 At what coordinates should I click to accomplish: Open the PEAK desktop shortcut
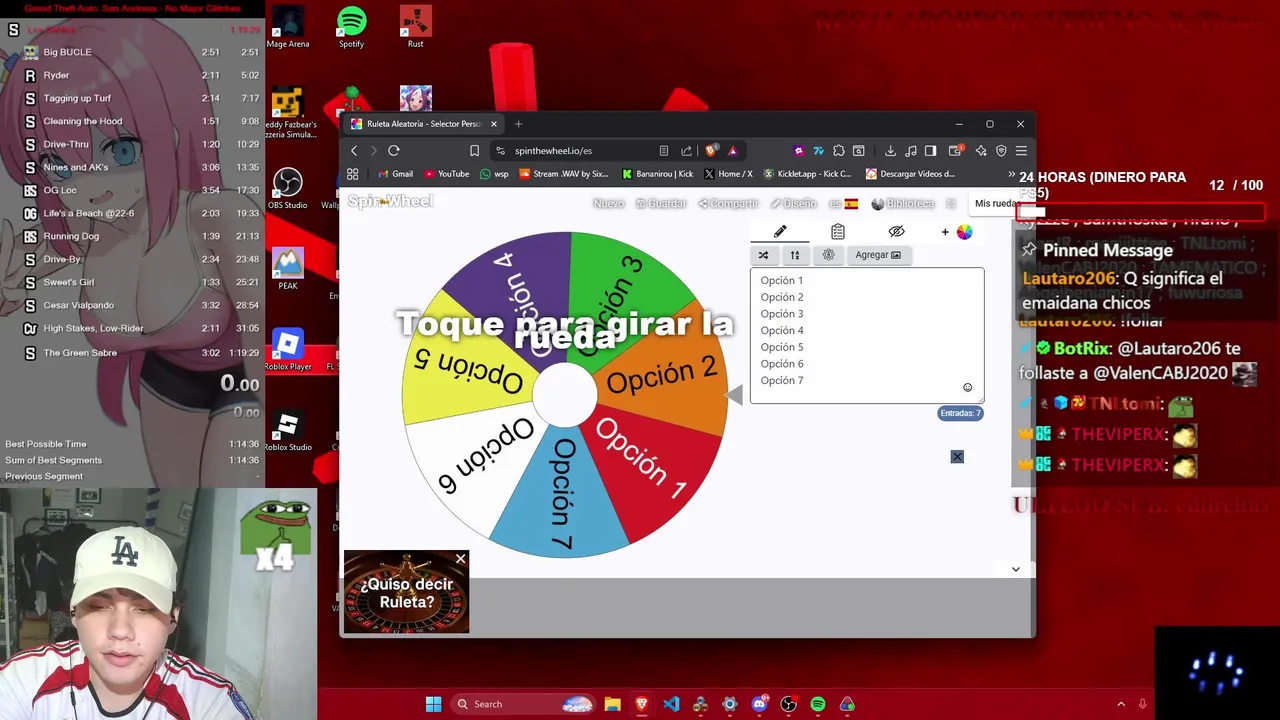pos(287,269)
